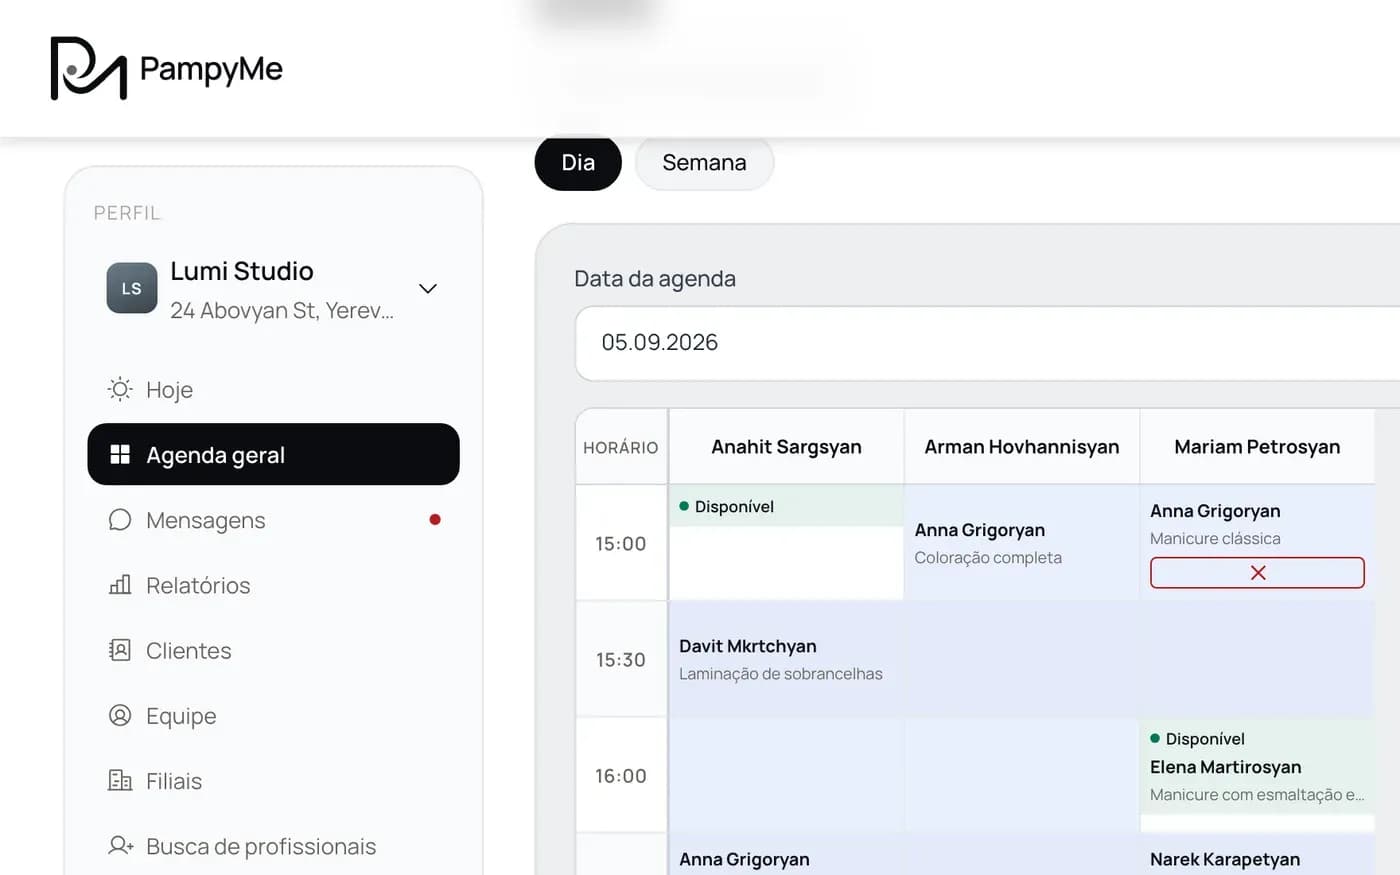Click the HORÁRIO column header

click(x=621, y=447)
